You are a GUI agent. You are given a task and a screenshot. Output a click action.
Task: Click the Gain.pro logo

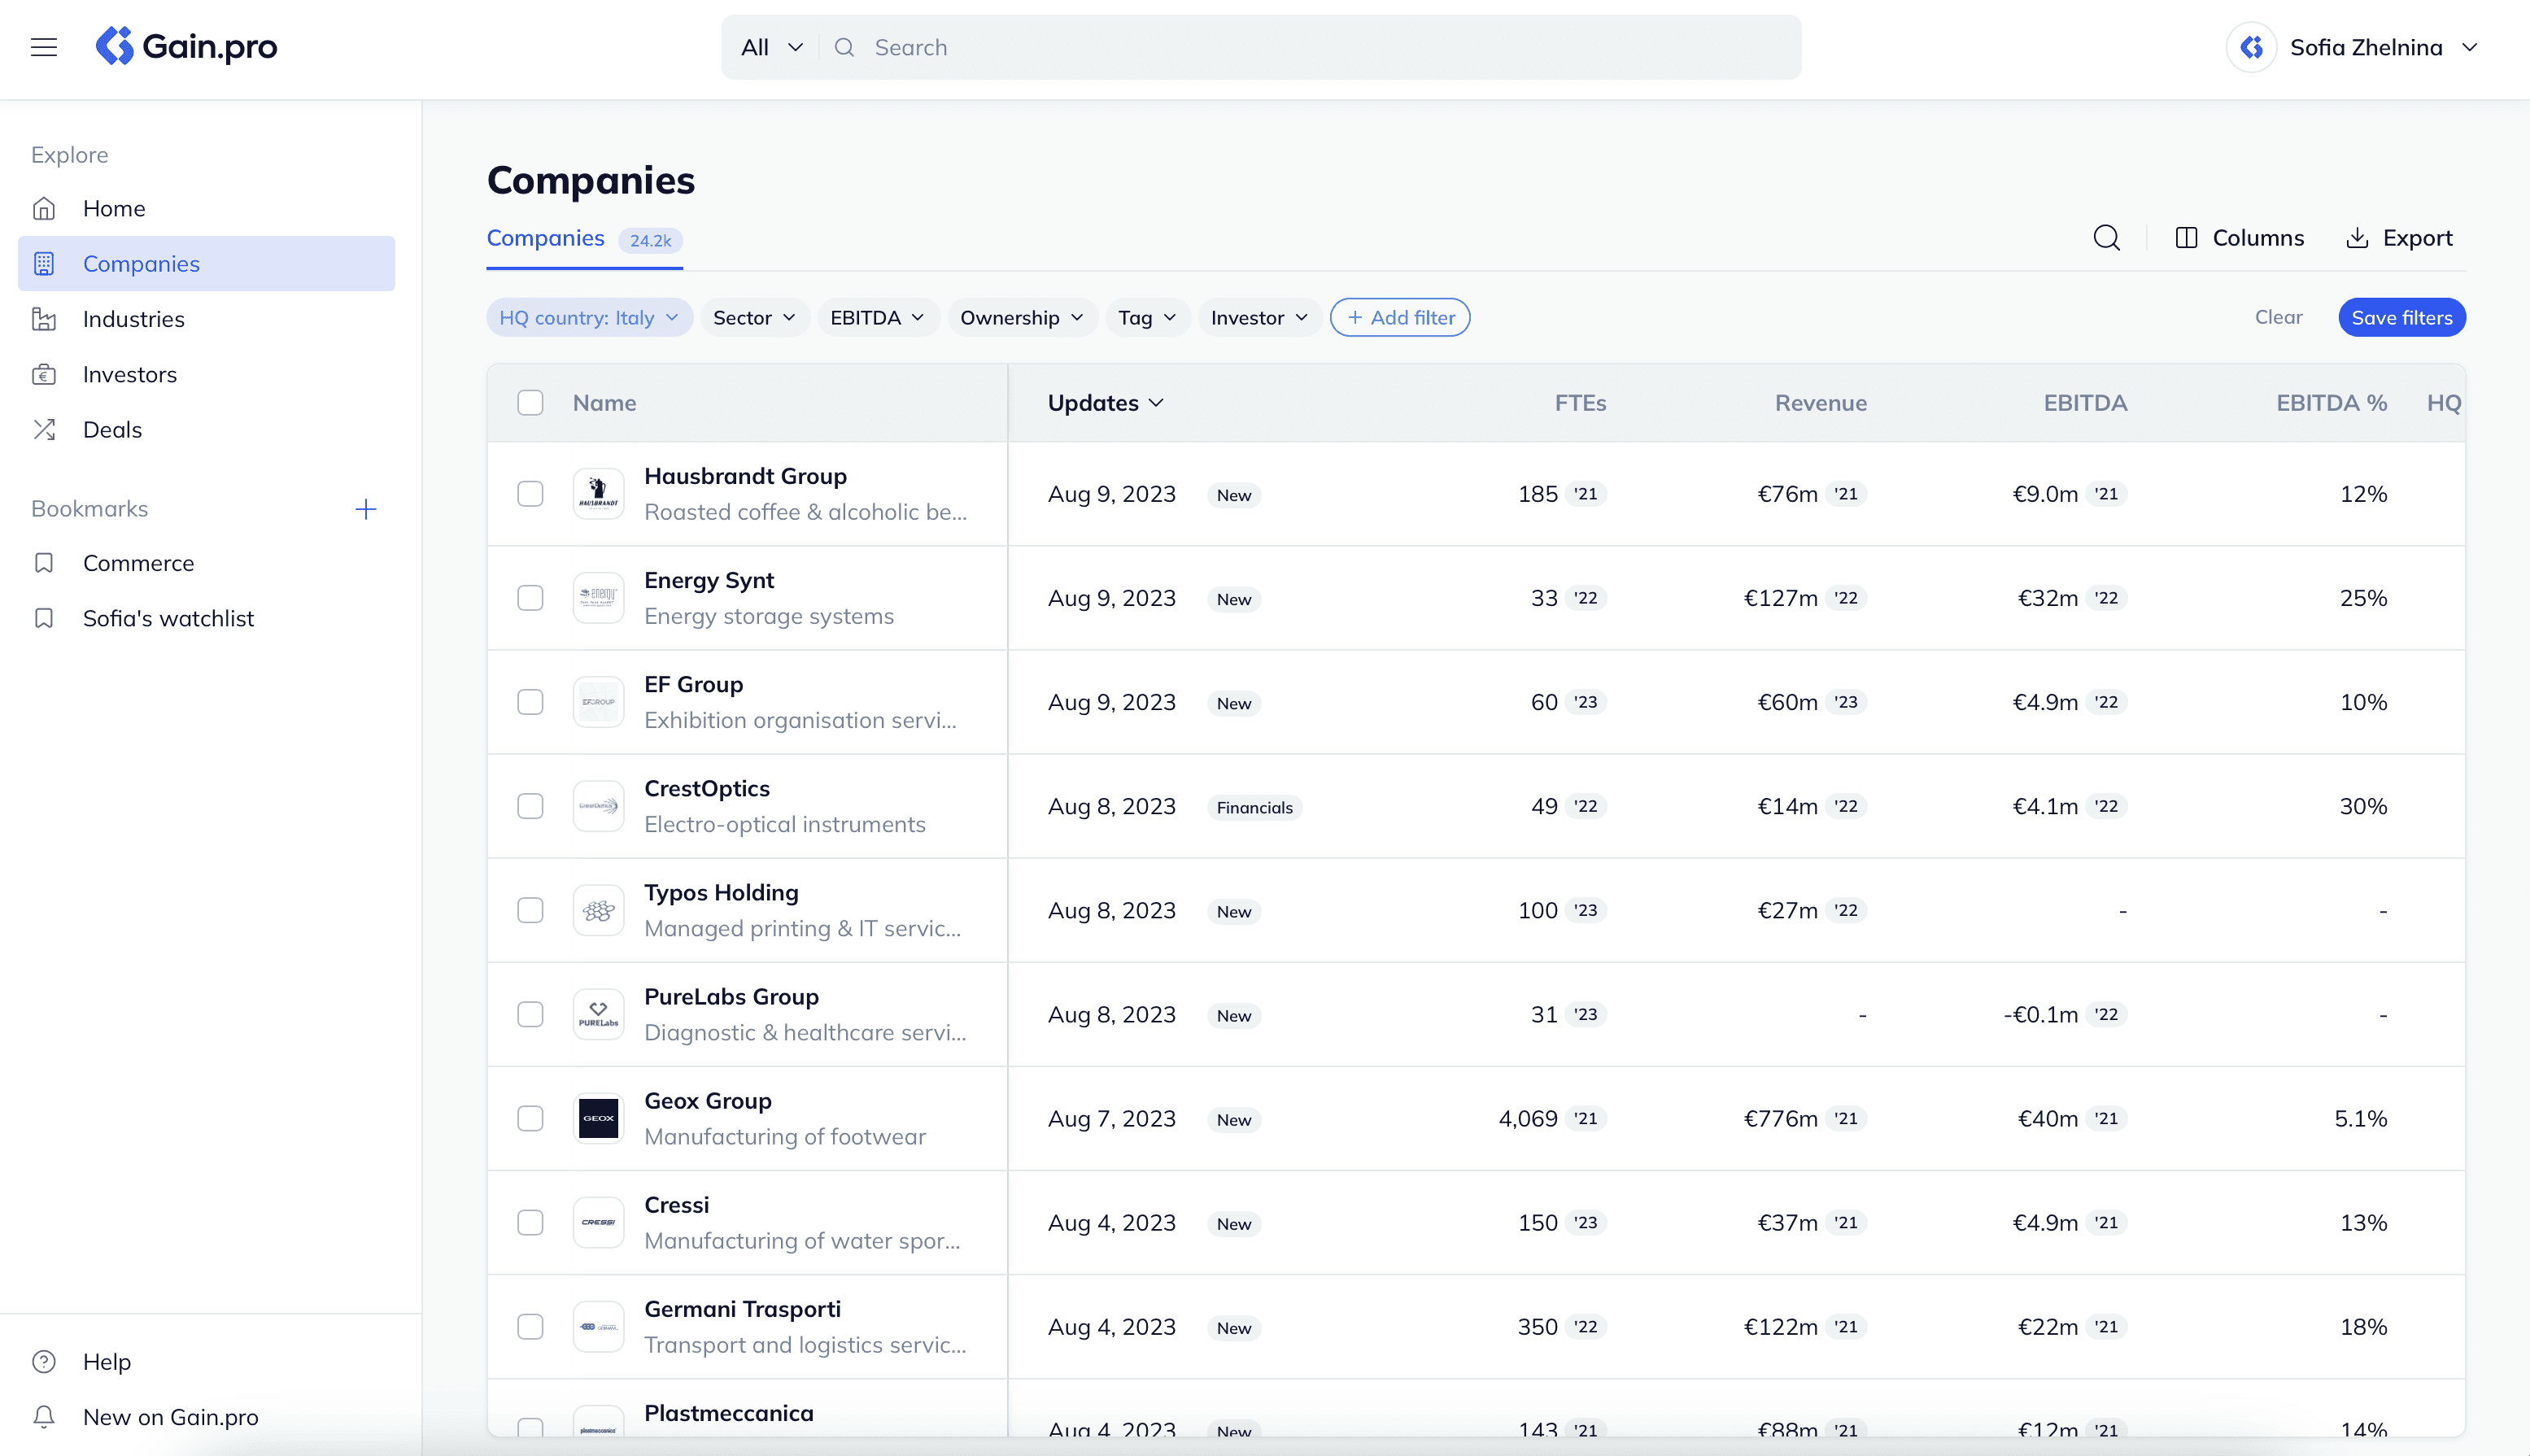(x=186, y=46)
